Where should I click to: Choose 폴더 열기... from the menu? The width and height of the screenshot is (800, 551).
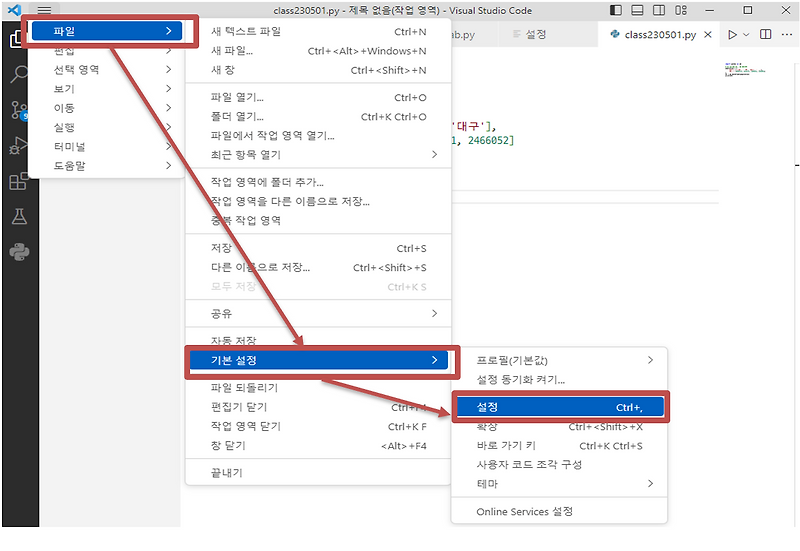(318, 117)
